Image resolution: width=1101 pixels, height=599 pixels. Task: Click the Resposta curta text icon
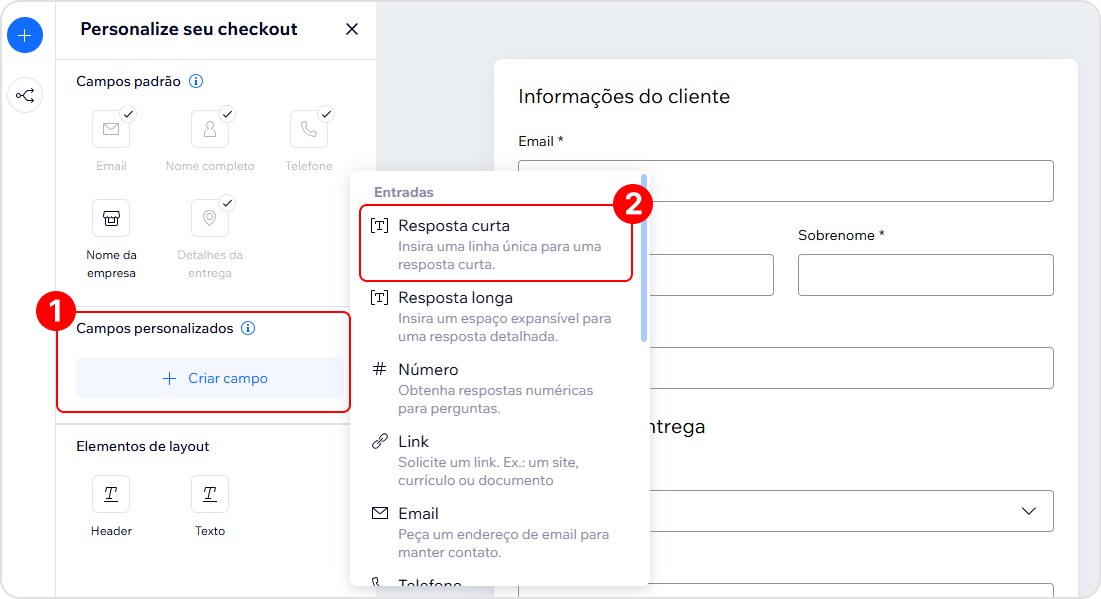379,225
